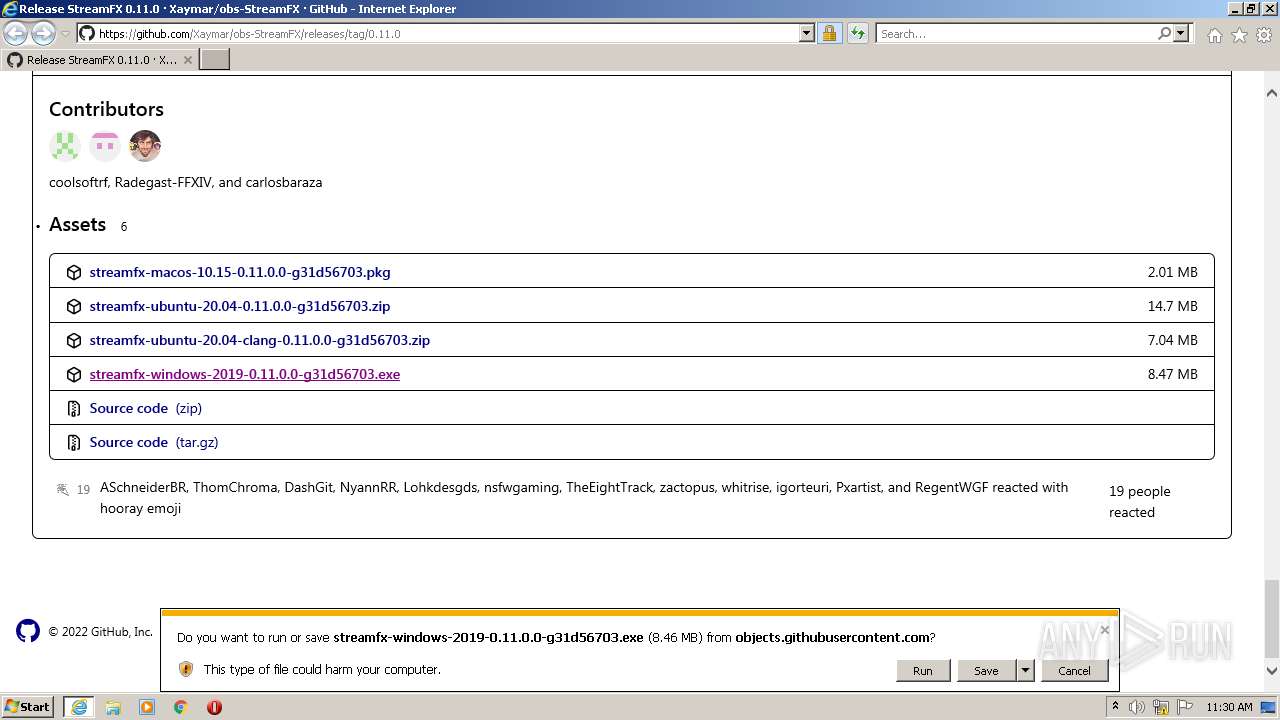Click Internet Explorer taskbar icon
1280x720 pixels.
(78, 707)
